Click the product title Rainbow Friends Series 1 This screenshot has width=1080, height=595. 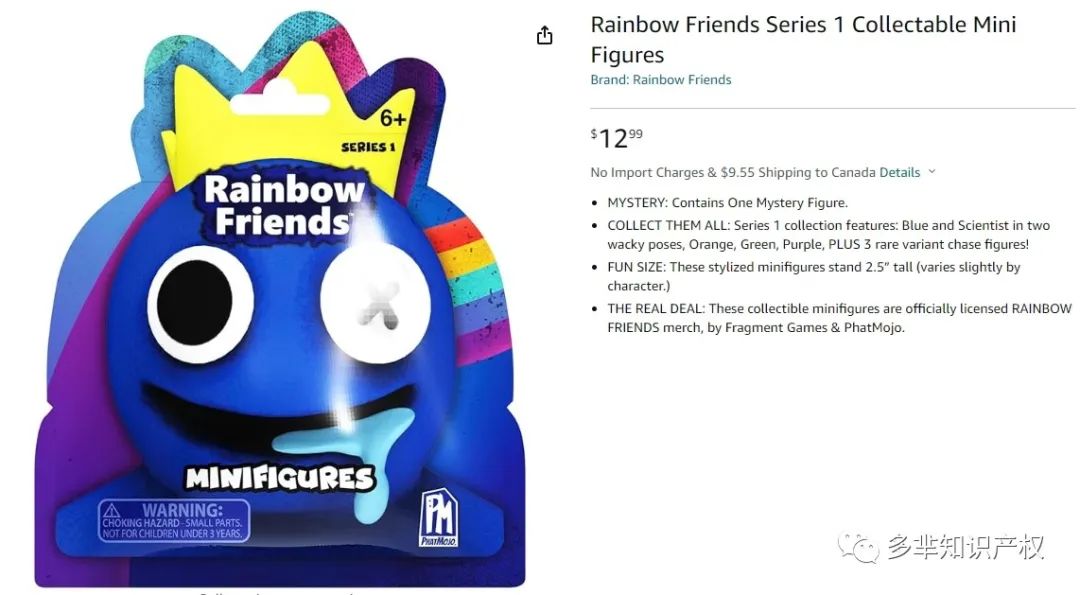[803, 39]
